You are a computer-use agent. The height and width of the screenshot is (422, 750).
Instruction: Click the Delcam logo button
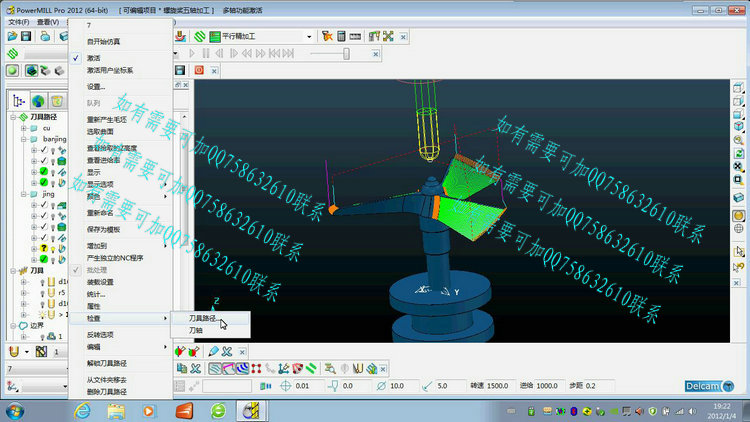click(x=709, y=386)
